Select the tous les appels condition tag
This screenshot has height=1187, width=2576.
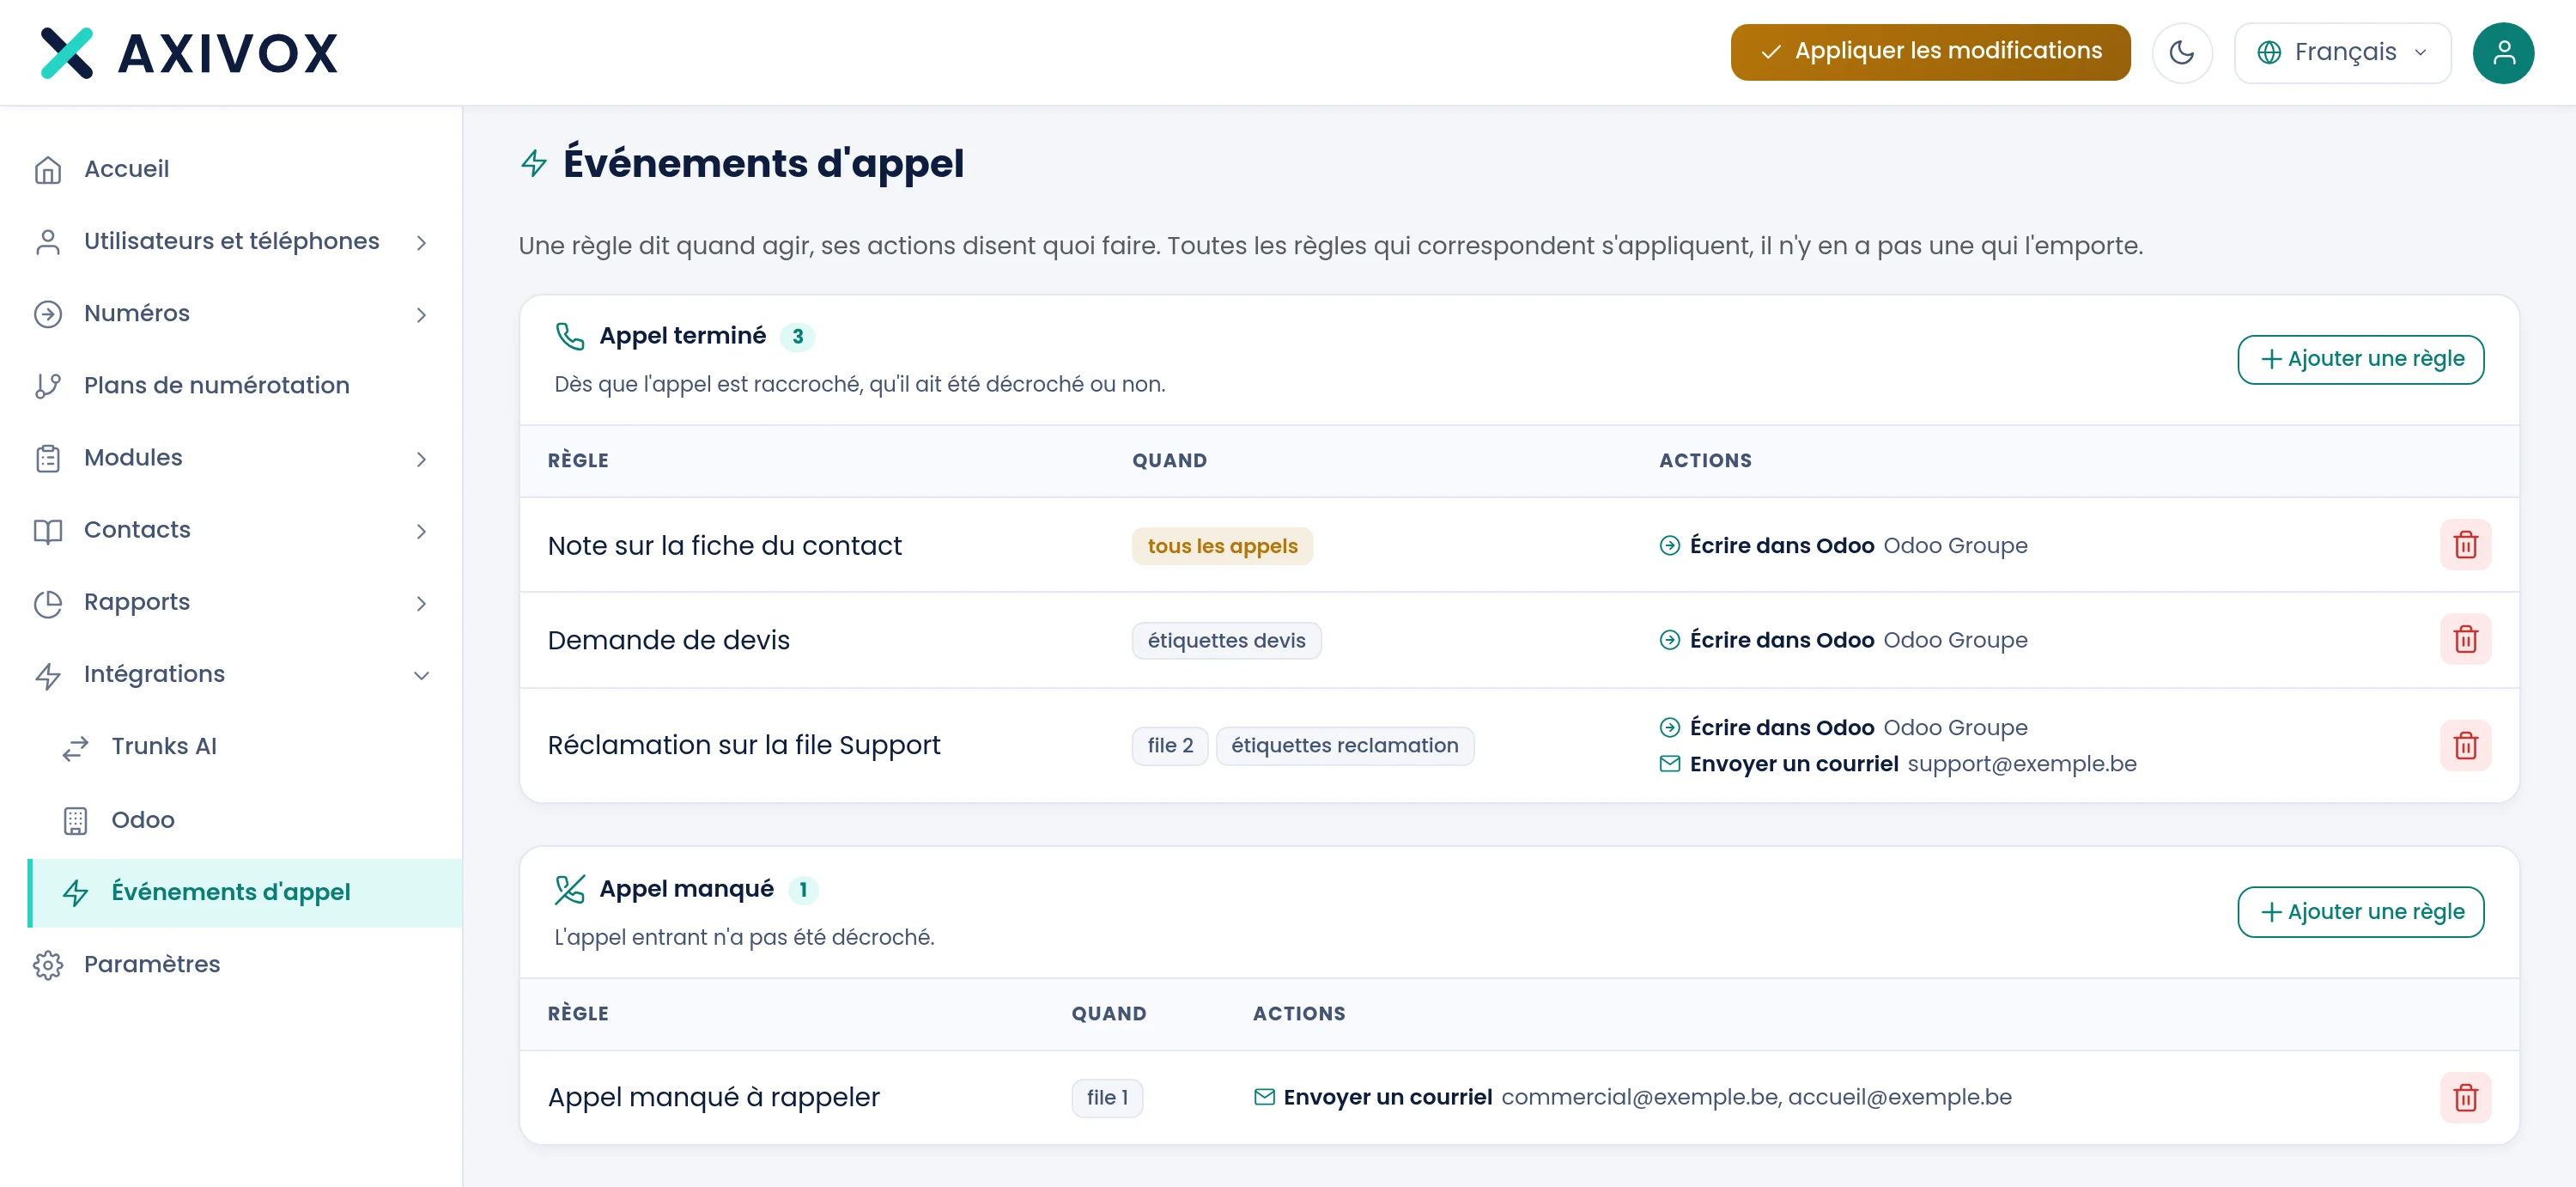(1222, 546)
